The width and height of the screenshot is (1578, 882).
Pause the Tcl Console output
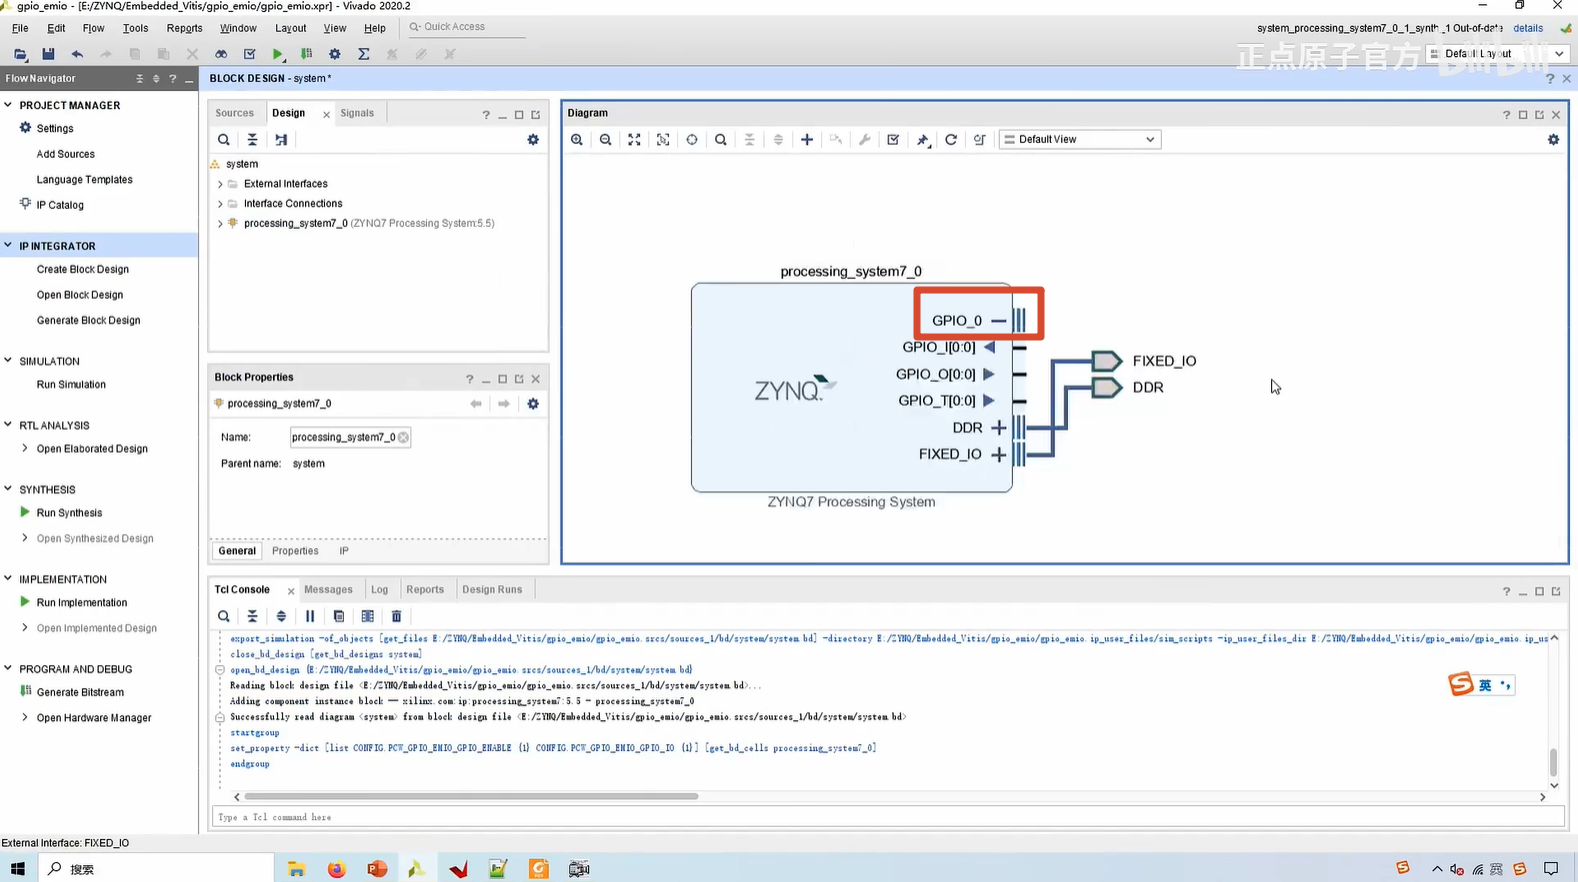point(310,617)
